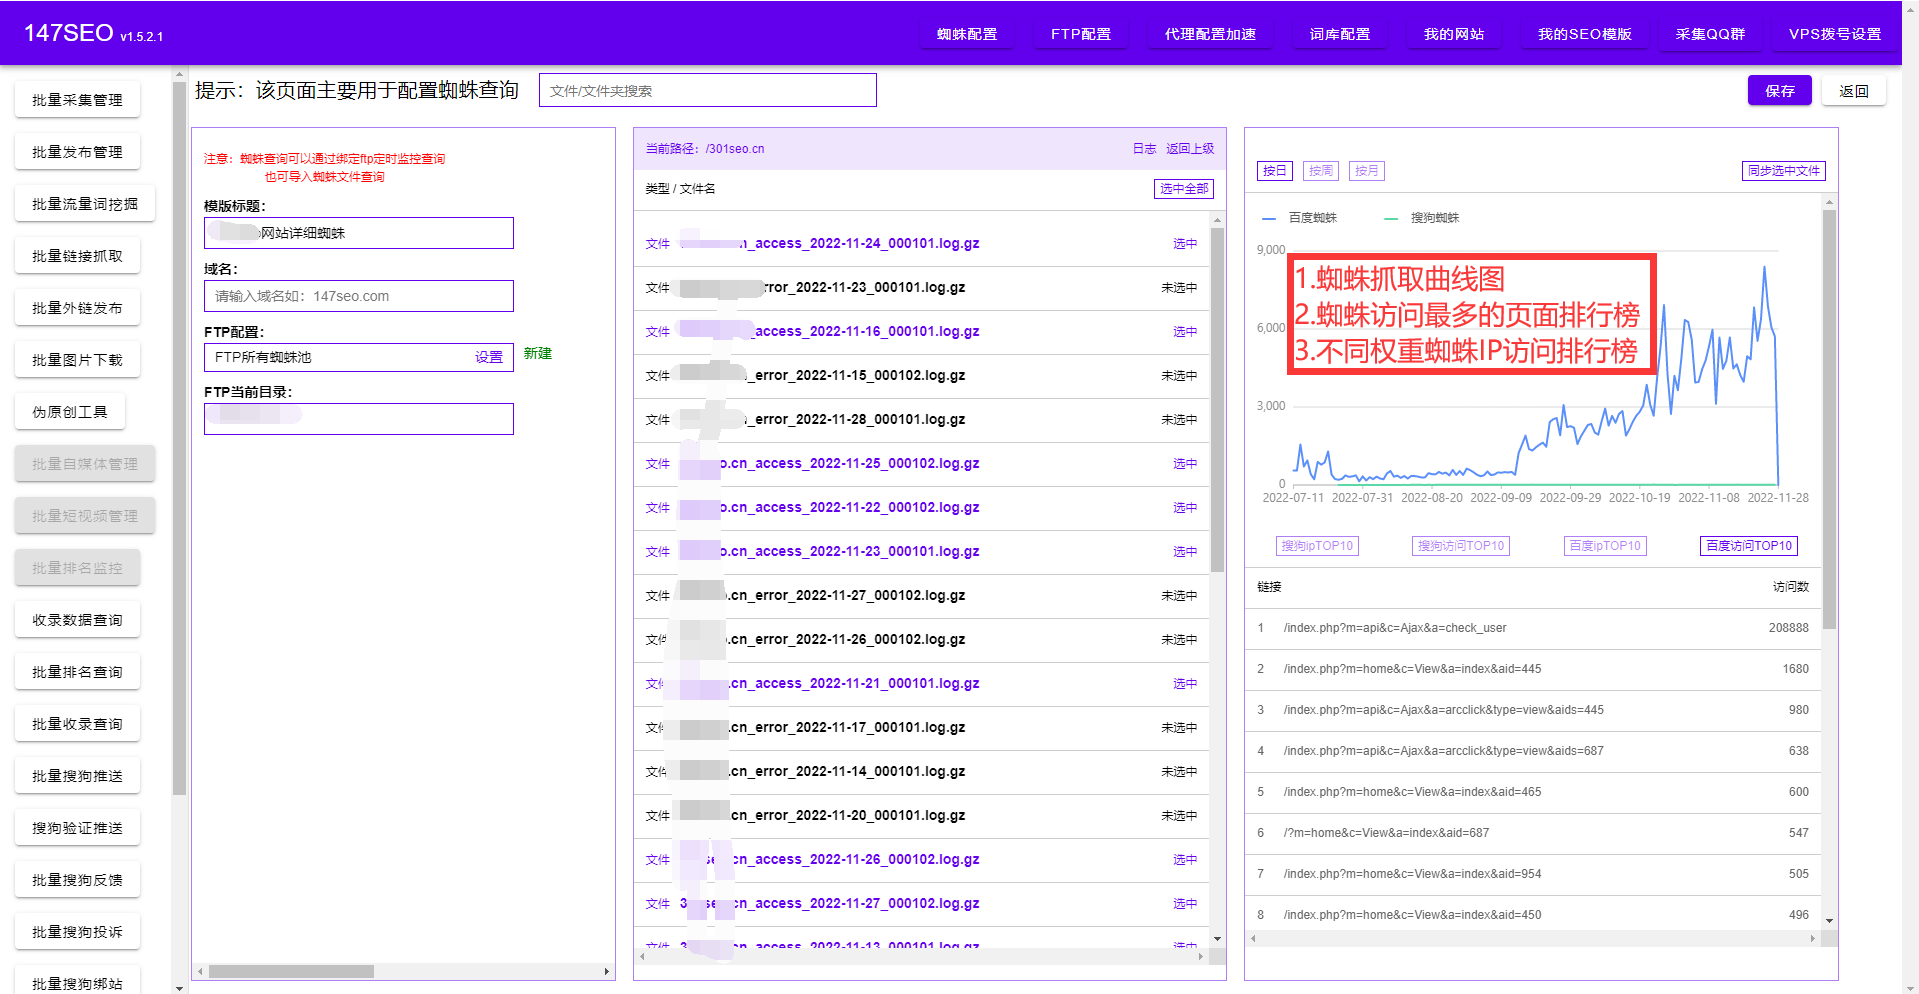Open the 词库配置 menu item
This screenshot has width=1919, height=994.
point(1339,34)
